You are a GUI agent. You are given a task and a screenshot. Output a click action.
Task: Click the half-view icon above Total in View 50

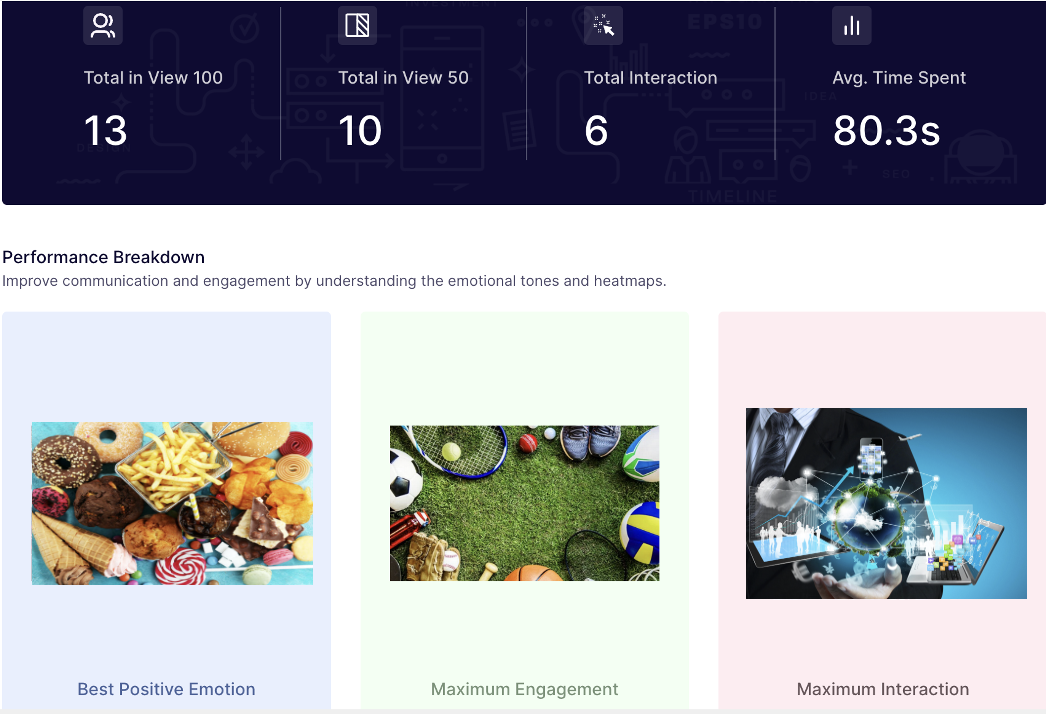357,26
